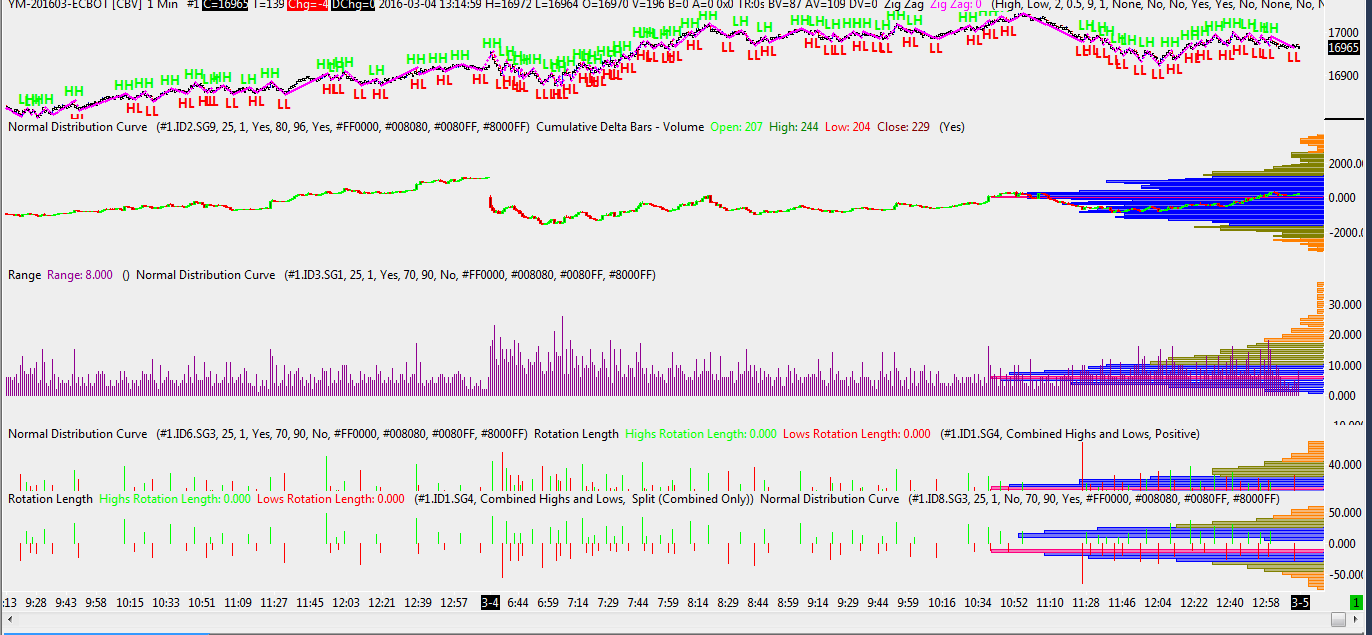Click the 8:59 time axis label
Screen dimensions: 1372x635
(x=788, y=603)
